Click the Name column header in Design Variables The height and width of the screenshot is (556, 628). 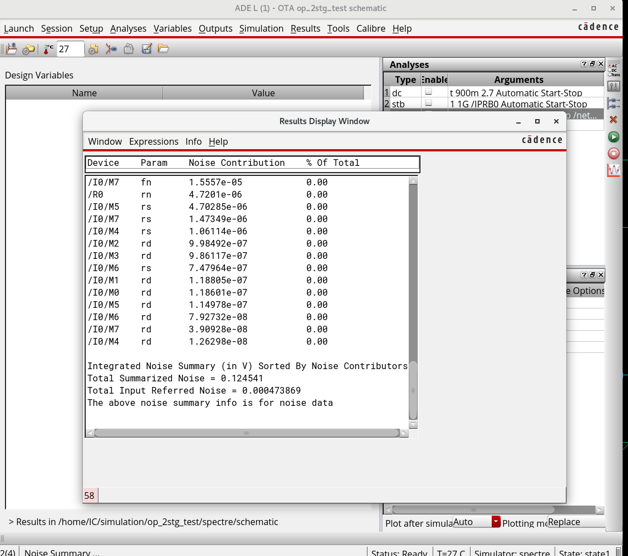84,93
